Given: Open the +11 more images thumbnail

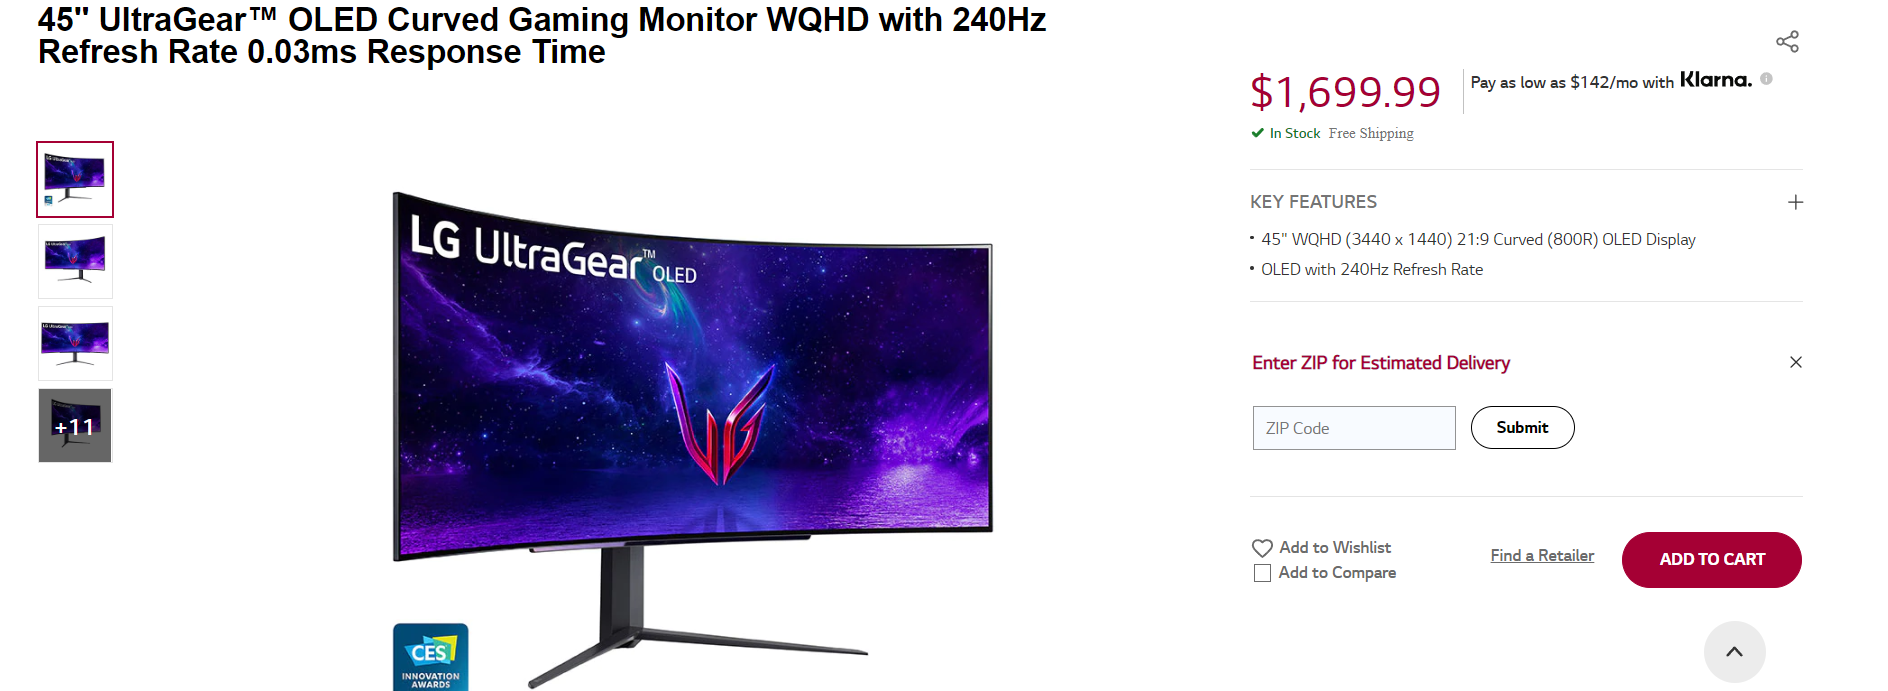Looking at the screenshot, I should 75,426.
